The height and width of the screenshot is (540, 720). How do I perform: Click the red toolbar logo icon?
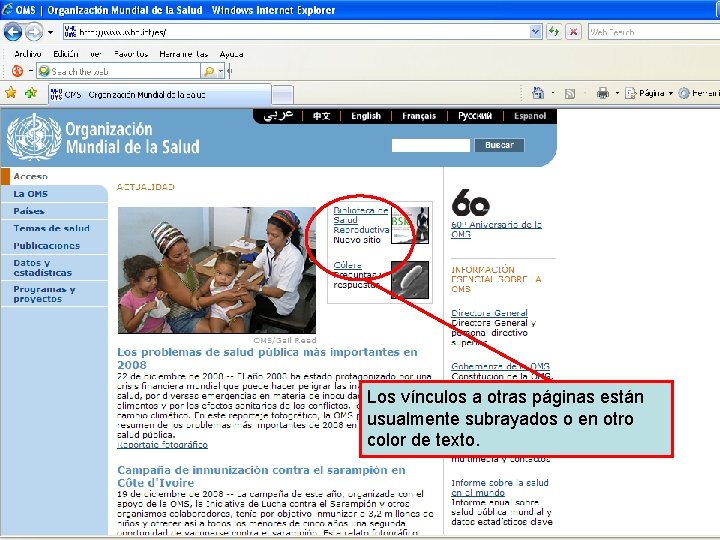(x=17, y=71)
